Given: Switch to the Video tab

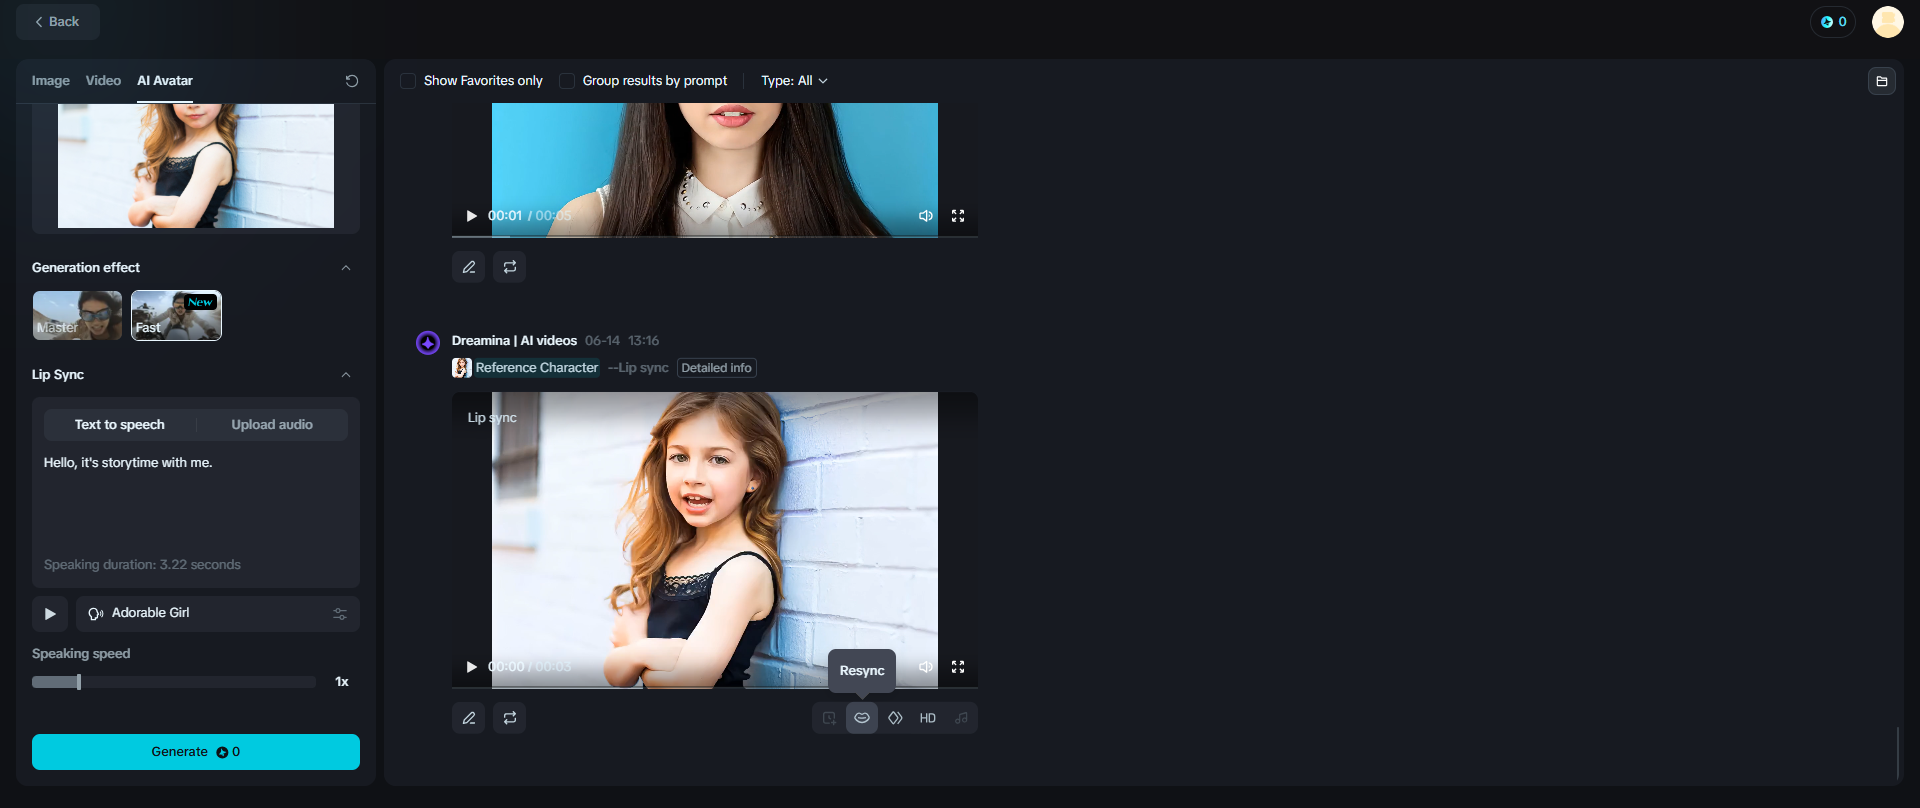Looking at the screenshot, I should coord(103,81).
